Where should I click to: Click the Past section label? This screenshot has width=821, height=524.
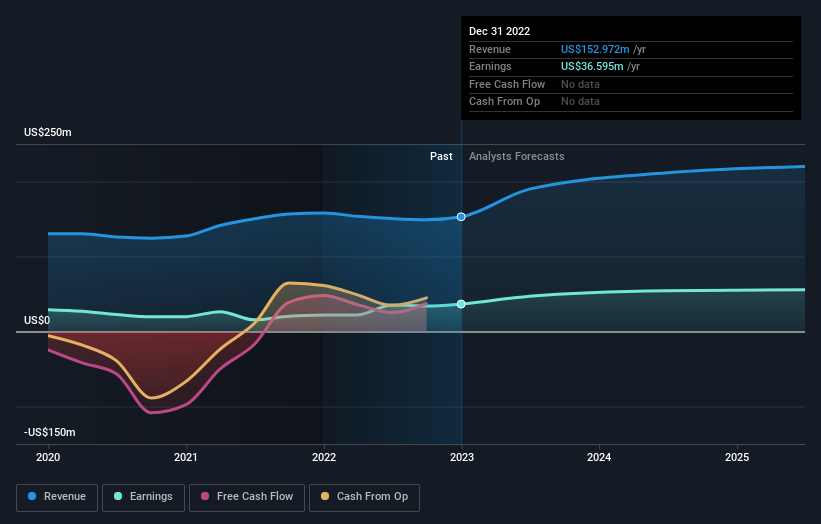[441, 157]
